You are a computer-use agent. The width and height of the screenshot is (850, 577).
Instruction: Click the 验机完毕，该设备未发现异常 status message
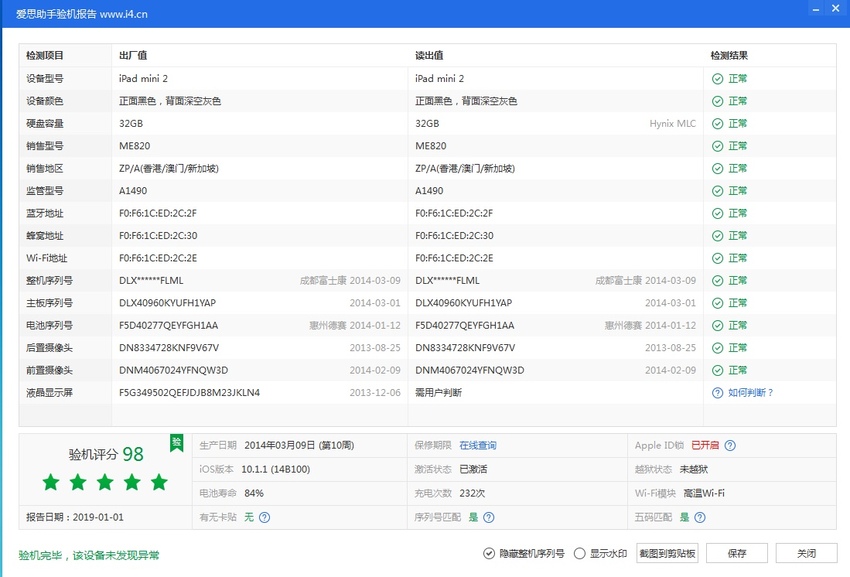[89, 555]
